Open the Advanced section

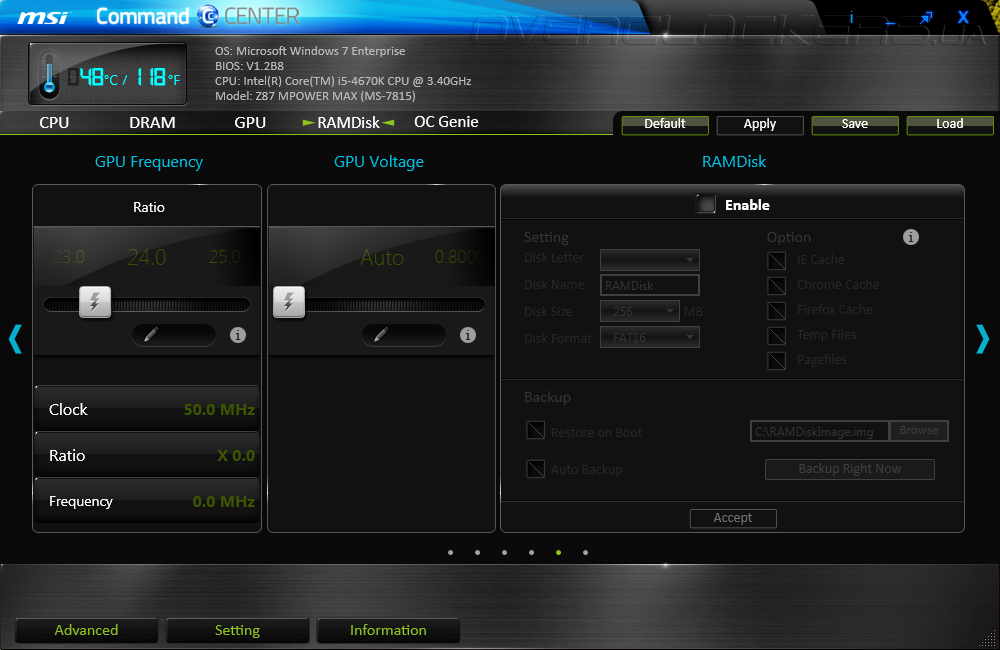coord(87,630)
